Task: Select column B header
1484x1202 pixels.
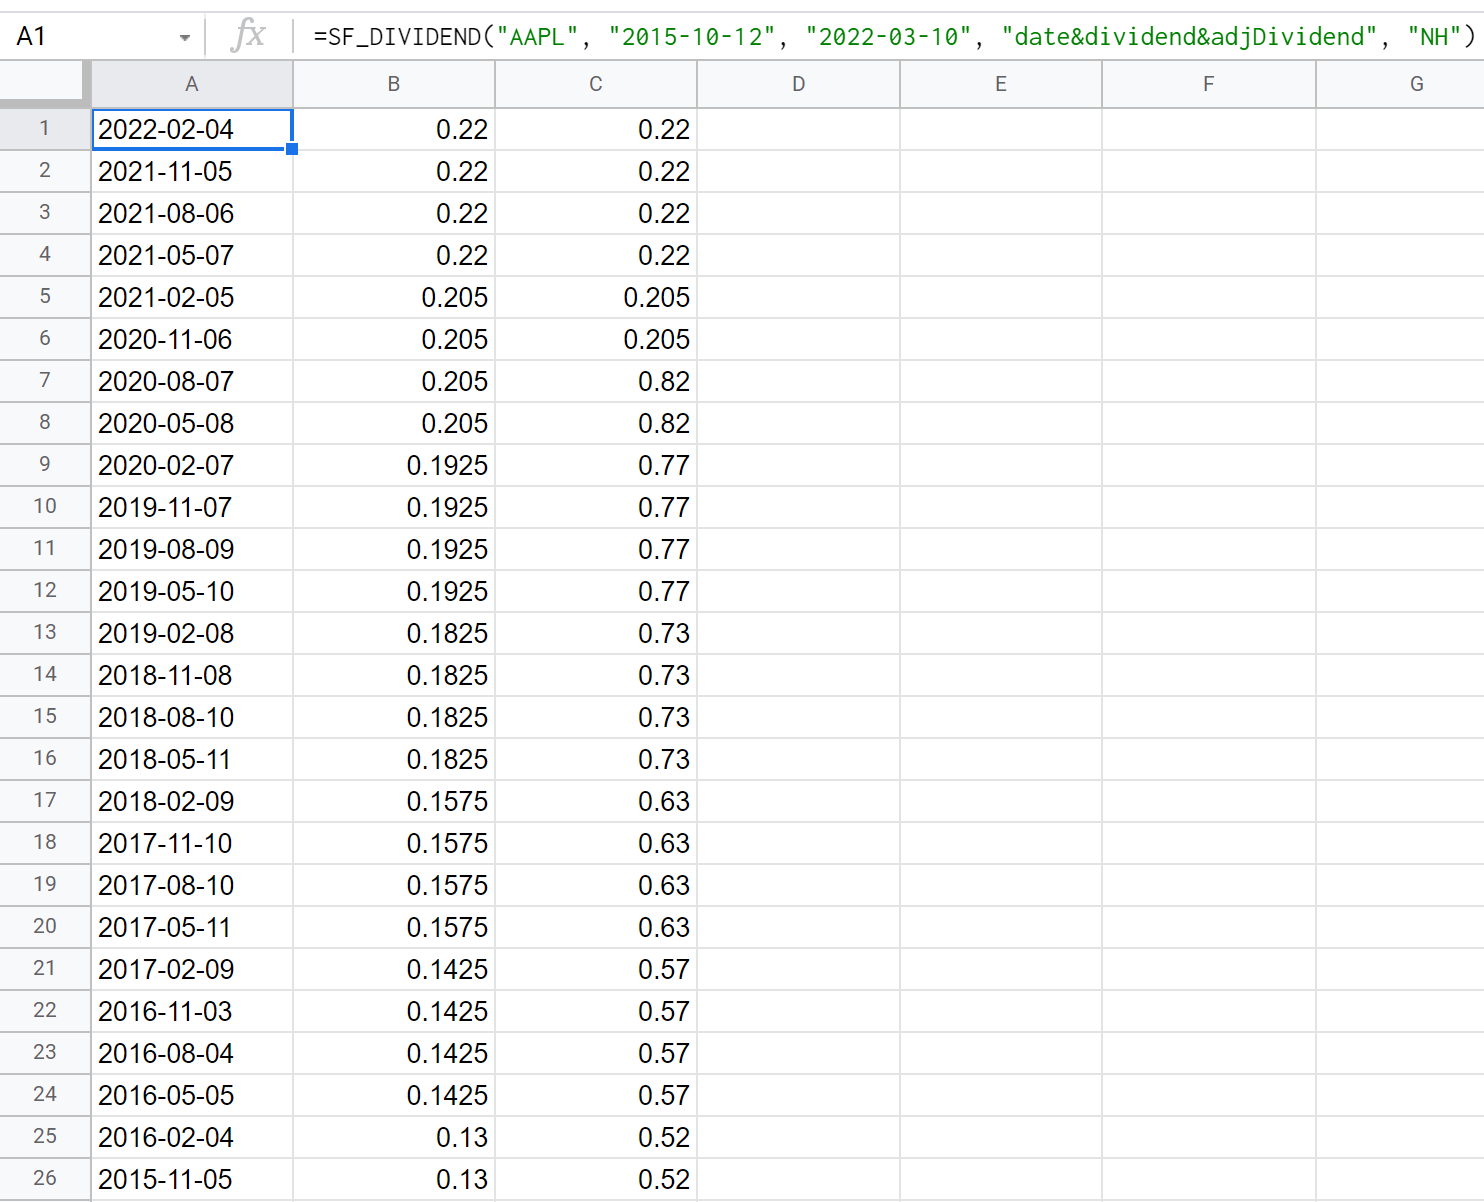Action: tap(394, 84)
